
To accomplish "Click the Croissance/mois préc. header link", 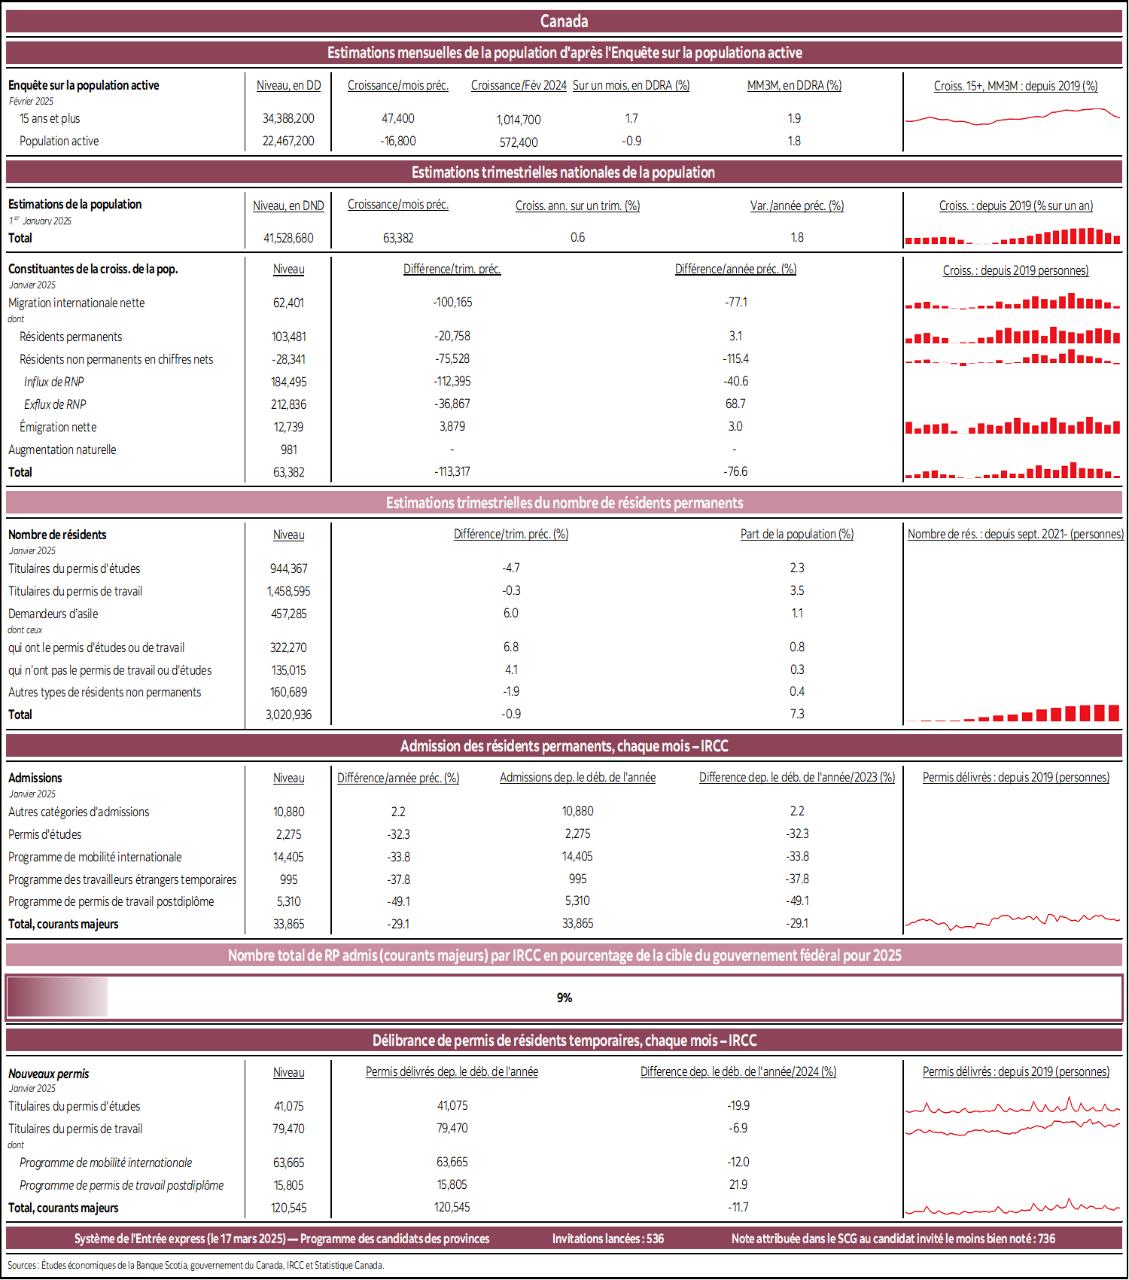I will pyautogui.click(x=397, y=86).
